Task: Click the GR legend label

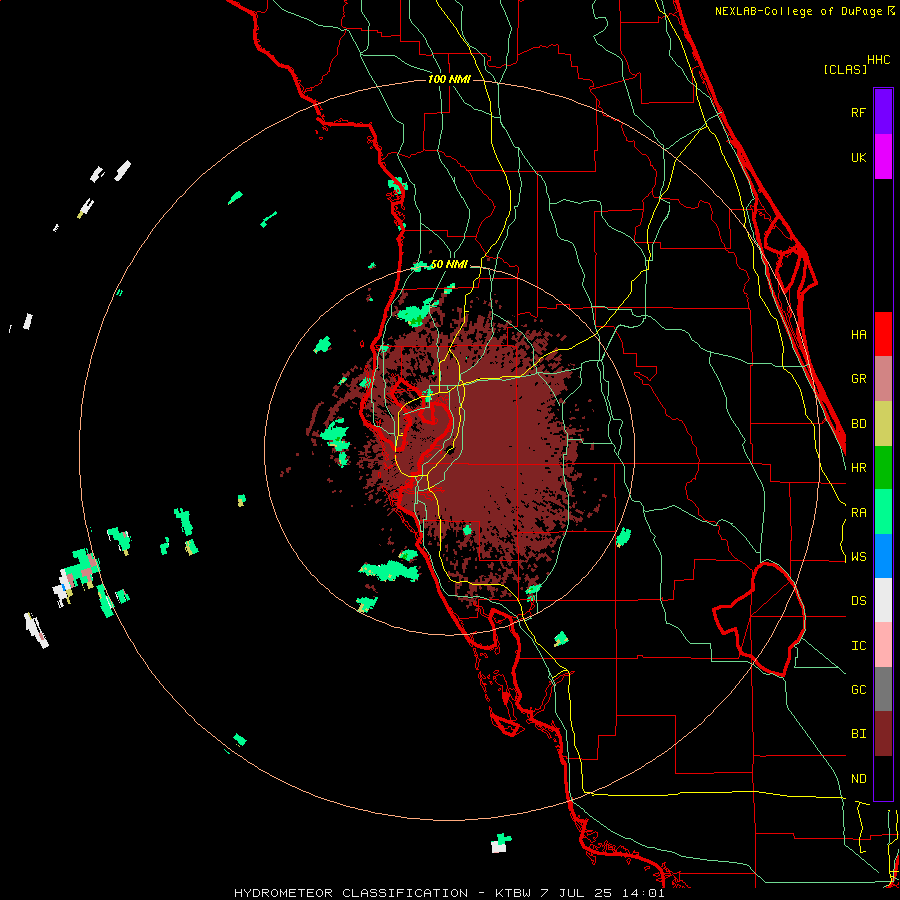Action: (x=858, y=379)
